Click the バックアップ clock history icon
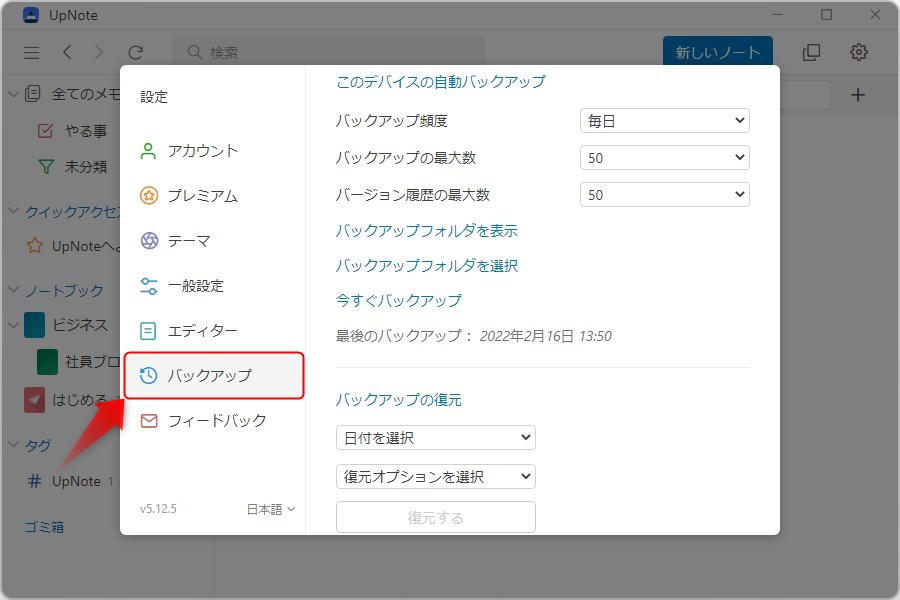 pos(148,376)
